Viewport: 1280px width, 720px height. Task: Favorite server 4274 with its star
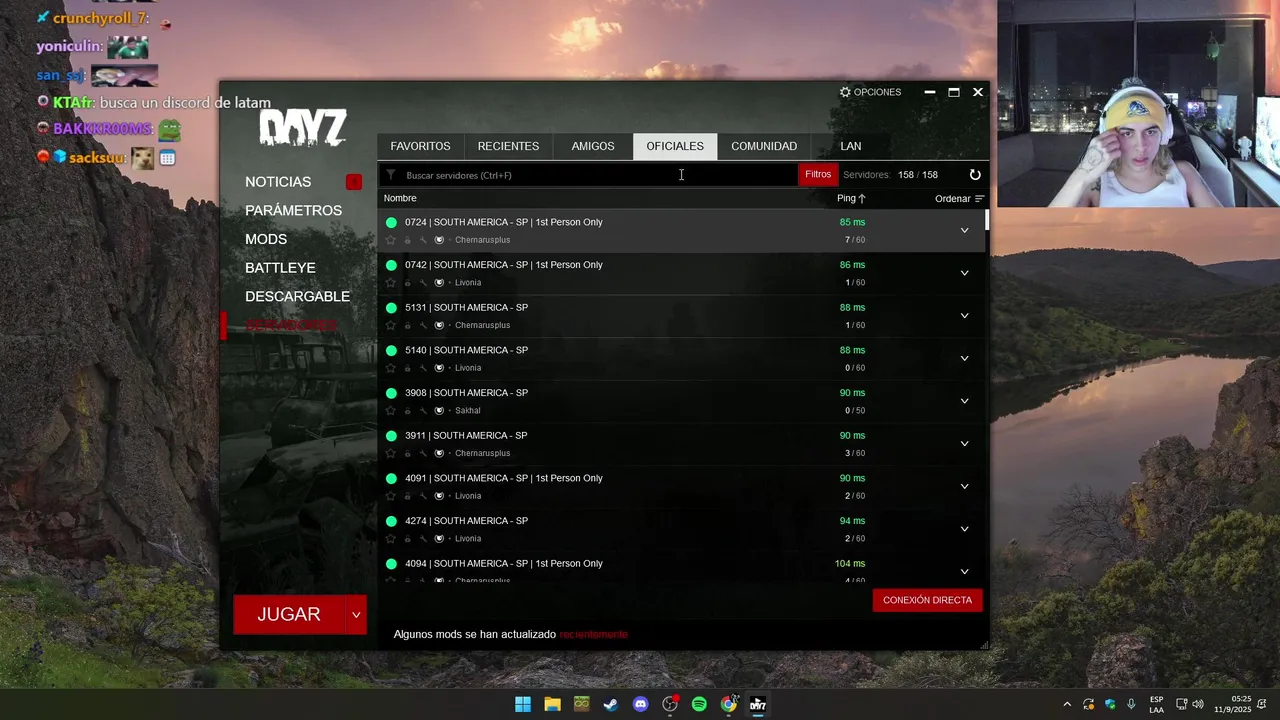pyautogui.click(x=391, y=539)
